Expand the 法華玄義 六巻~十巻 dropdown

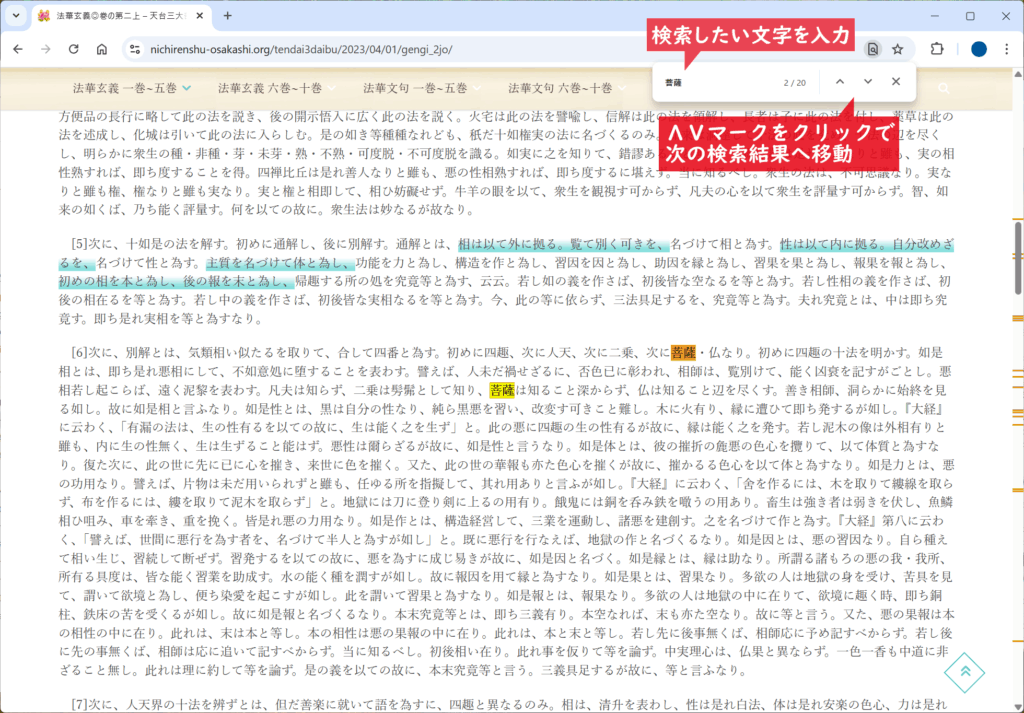point(271,88)
